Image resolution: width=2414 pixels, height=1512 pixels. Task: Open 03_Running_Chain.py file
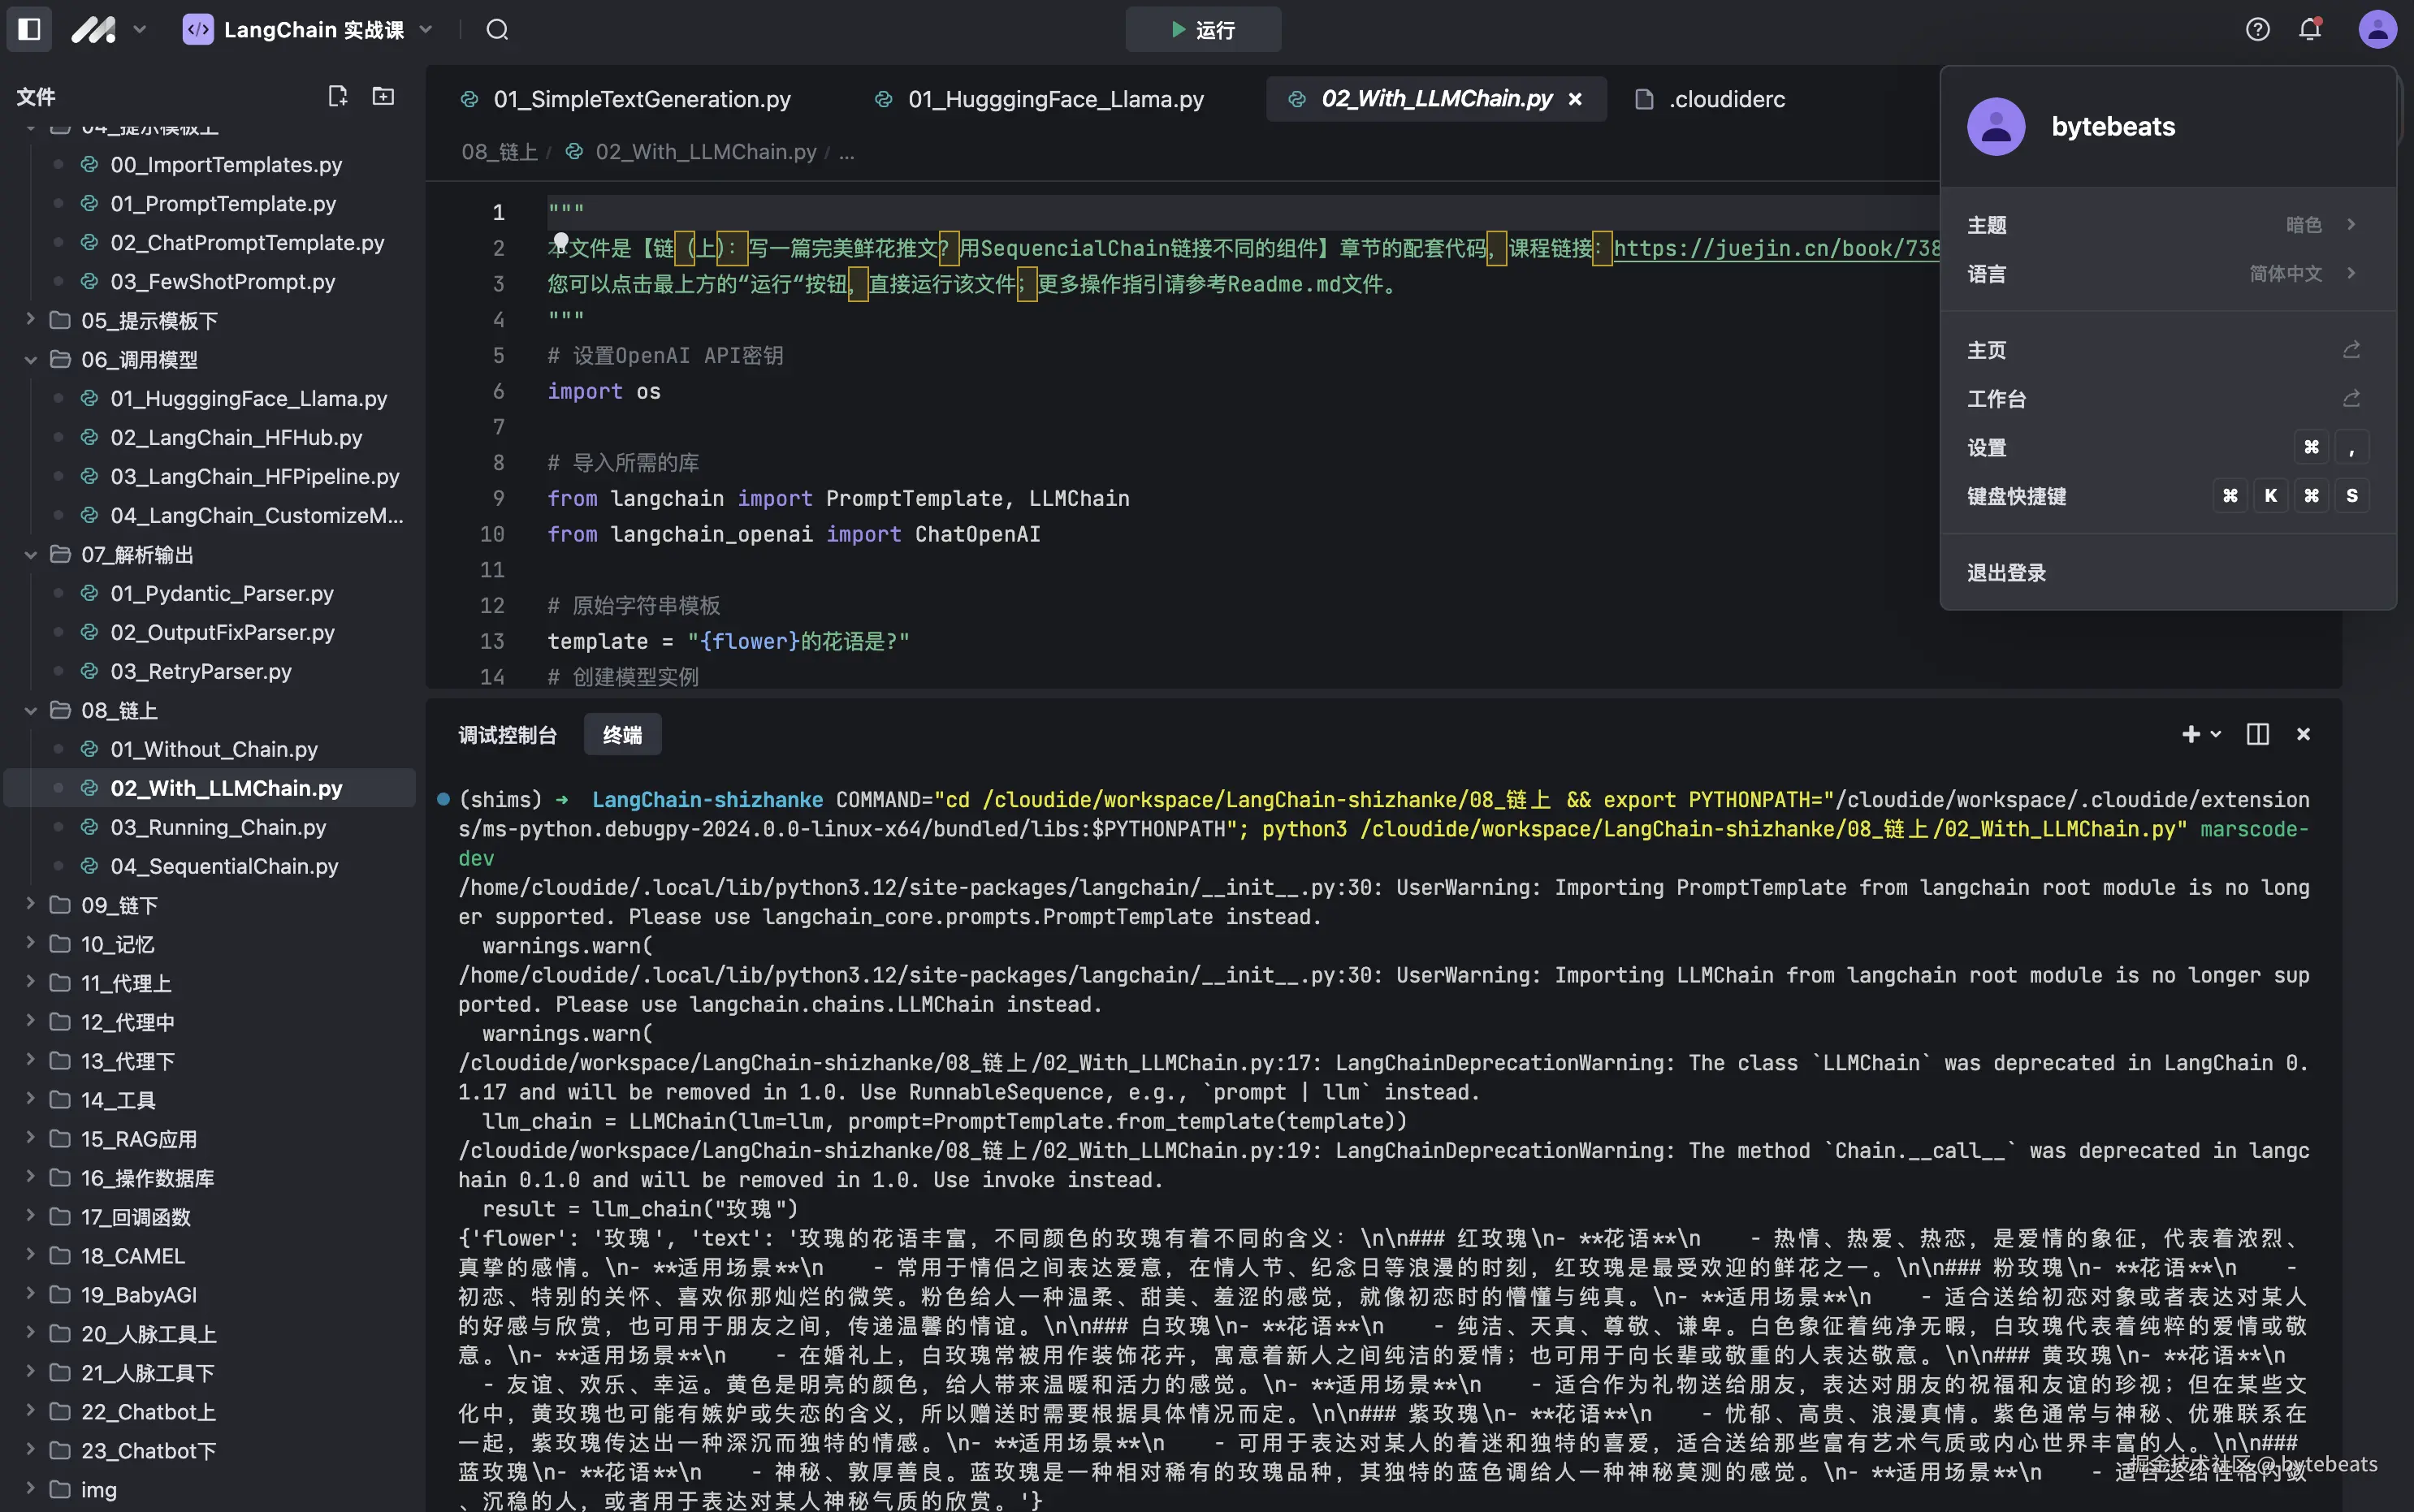coord(210,827)
